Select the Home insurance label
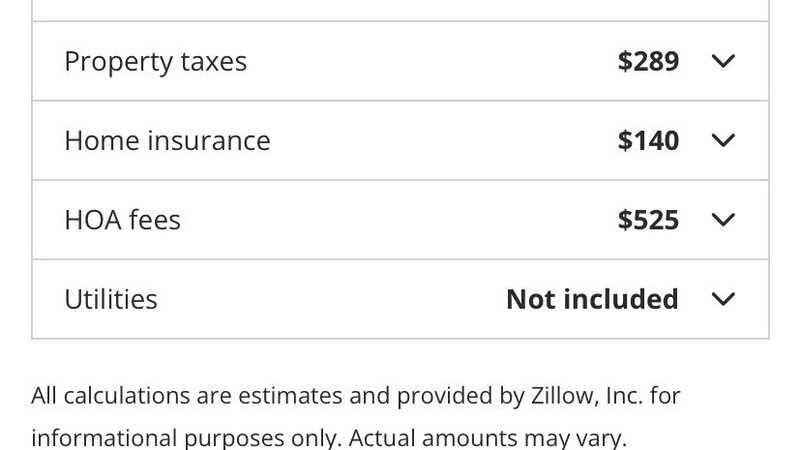 [167, 140]
